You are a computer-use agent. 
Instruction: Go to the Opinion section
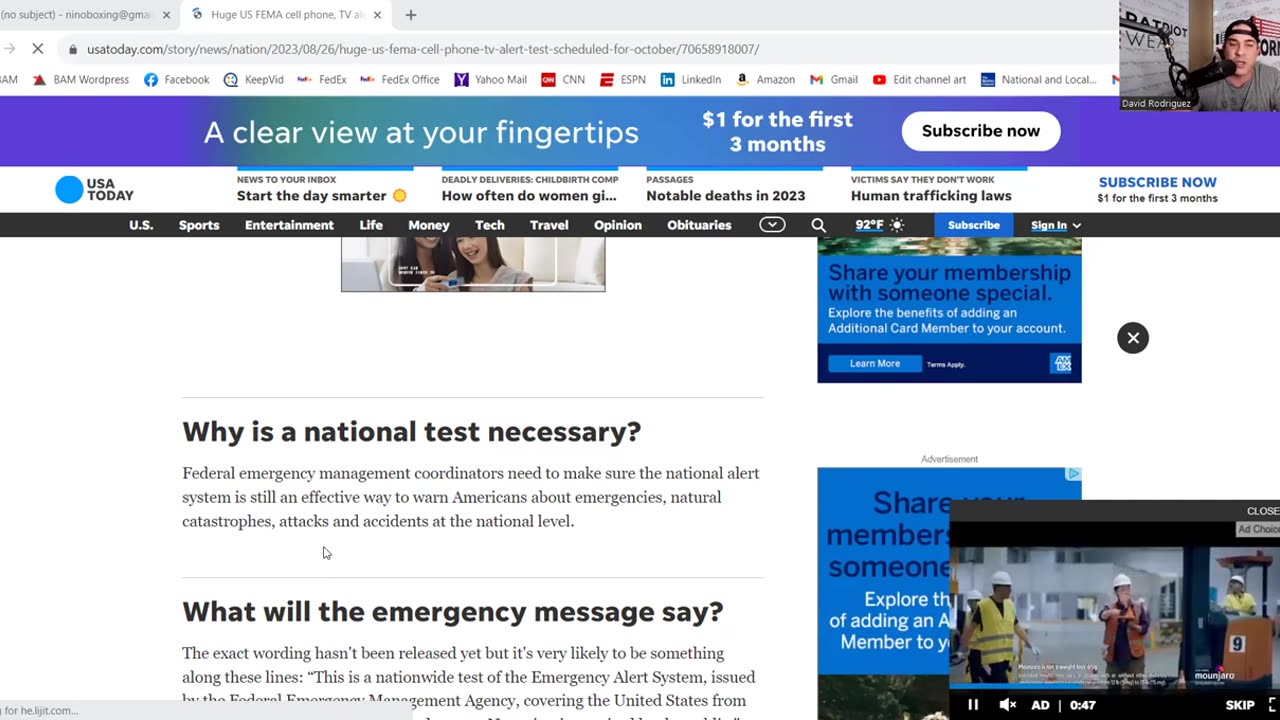point(618,225)
